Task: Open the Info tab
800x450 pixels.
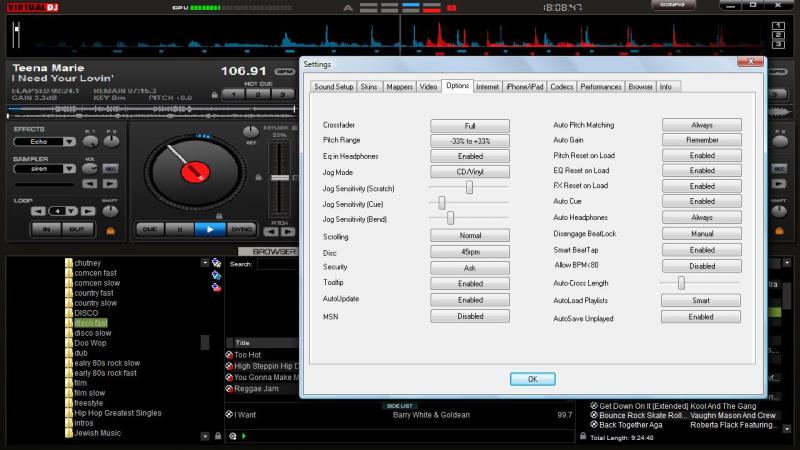Action: pos(665,87)
